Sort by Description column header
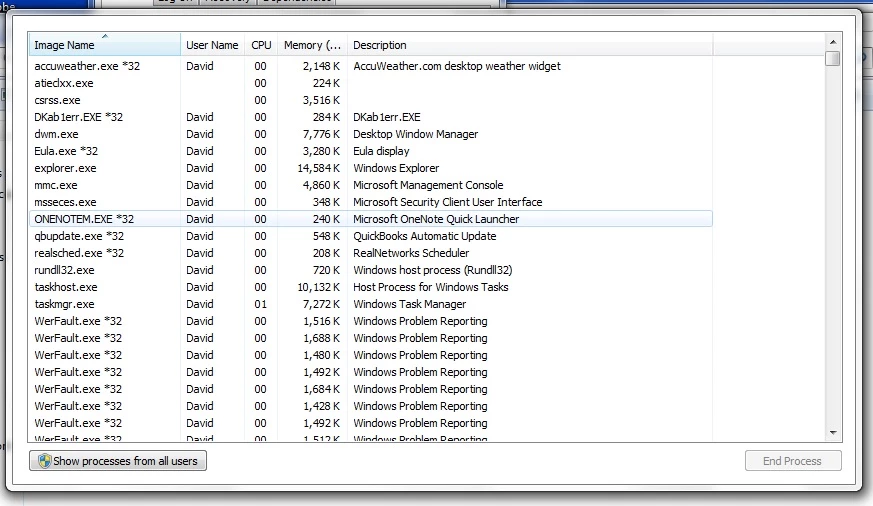This screenshot has width=873, height=506. [x=529, y=45]
